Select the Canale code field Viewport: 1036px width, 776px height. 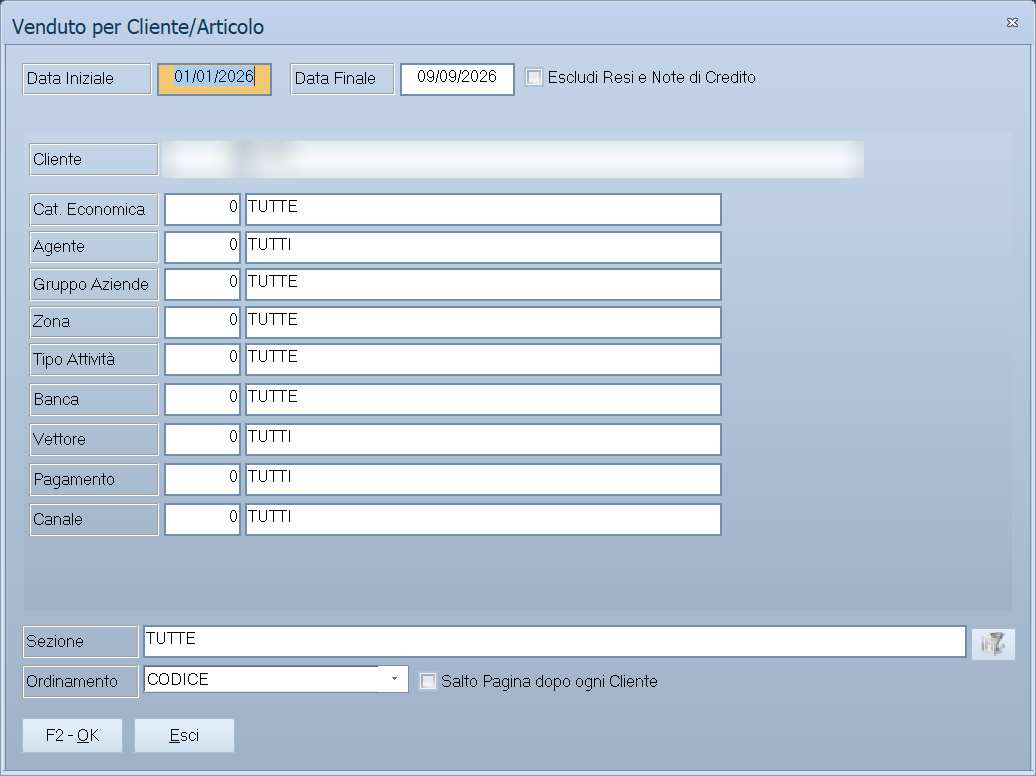[x=202, y=520]
